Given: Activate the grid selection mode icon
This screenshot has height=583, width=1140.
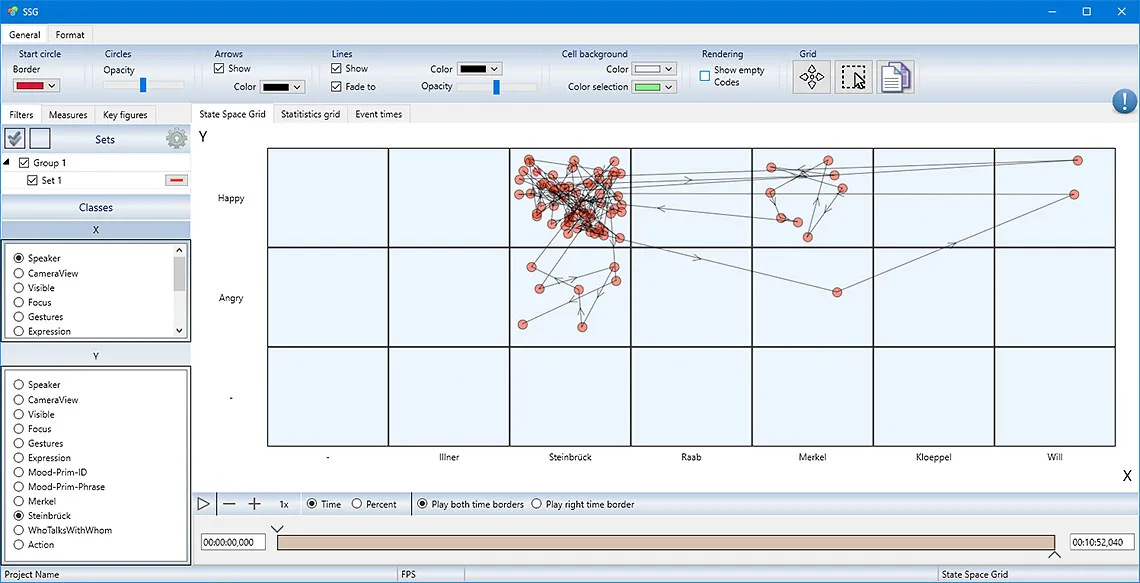Looking at the screenshot, I should (853, 77).
